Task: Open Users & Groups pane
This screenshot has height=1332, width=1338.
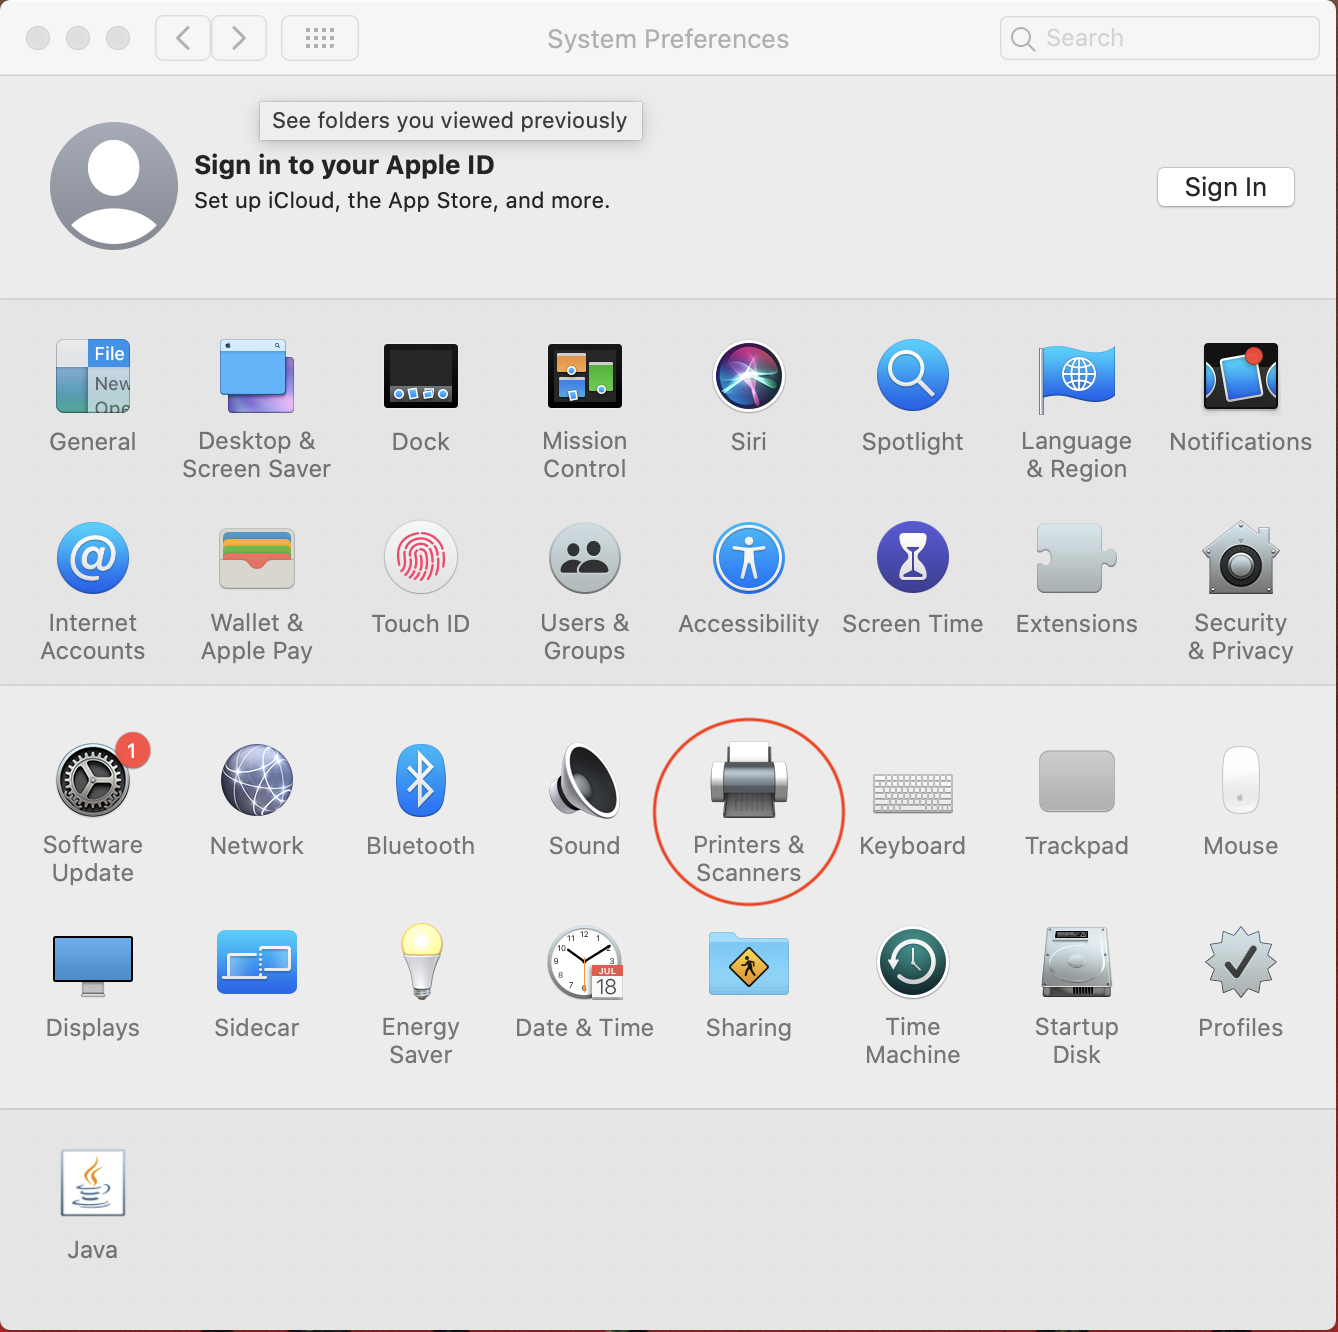Action: [x=585, y=558]
